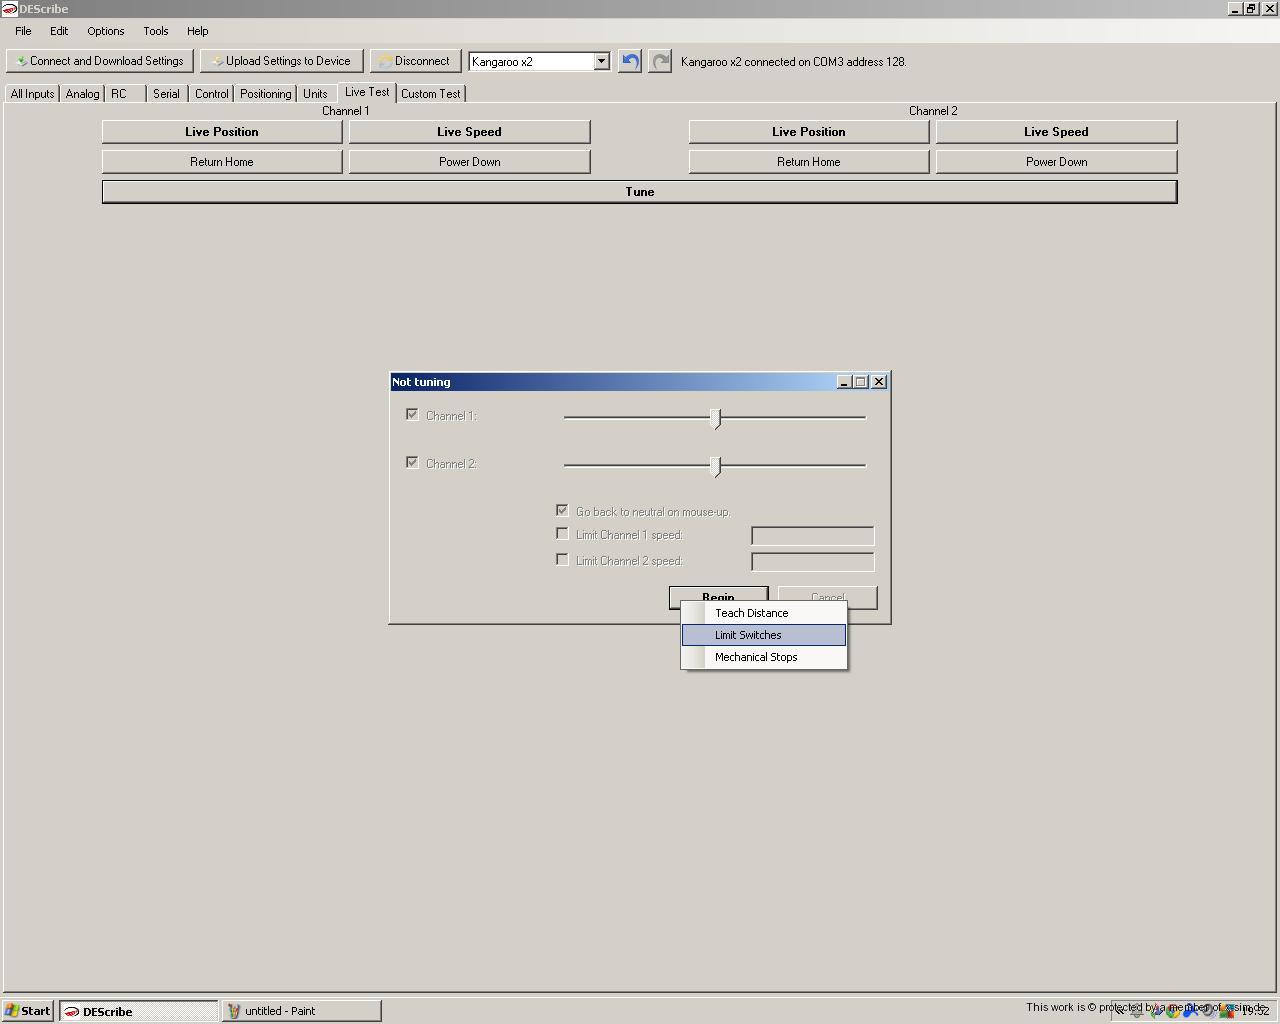This screenshot has width=1280, height=1024.
Task: Click the Paint icon in the taskbar
Action: pyautogui.click(x=234, y=1011)
